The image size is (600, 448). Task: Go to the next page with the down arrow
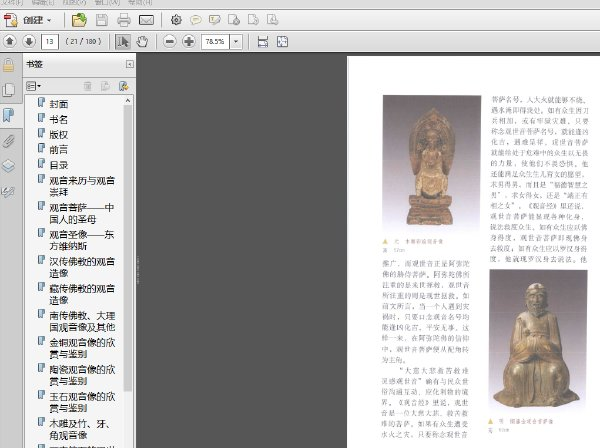tap(29, 41)
